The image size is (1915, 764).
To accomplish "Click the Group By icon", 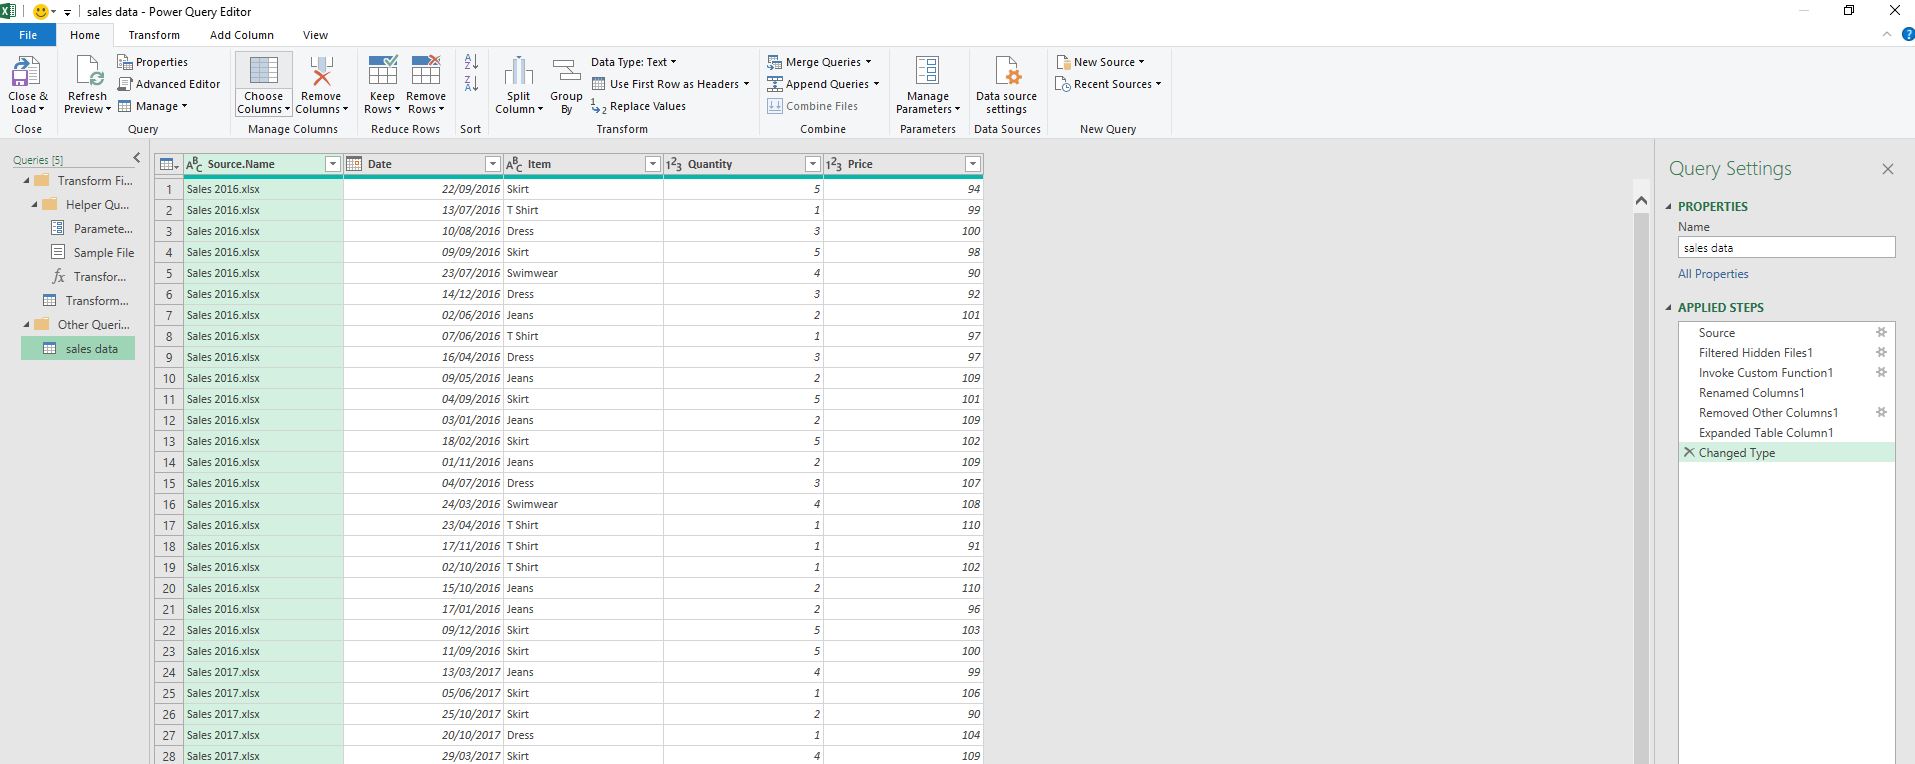I will (566, 72).
